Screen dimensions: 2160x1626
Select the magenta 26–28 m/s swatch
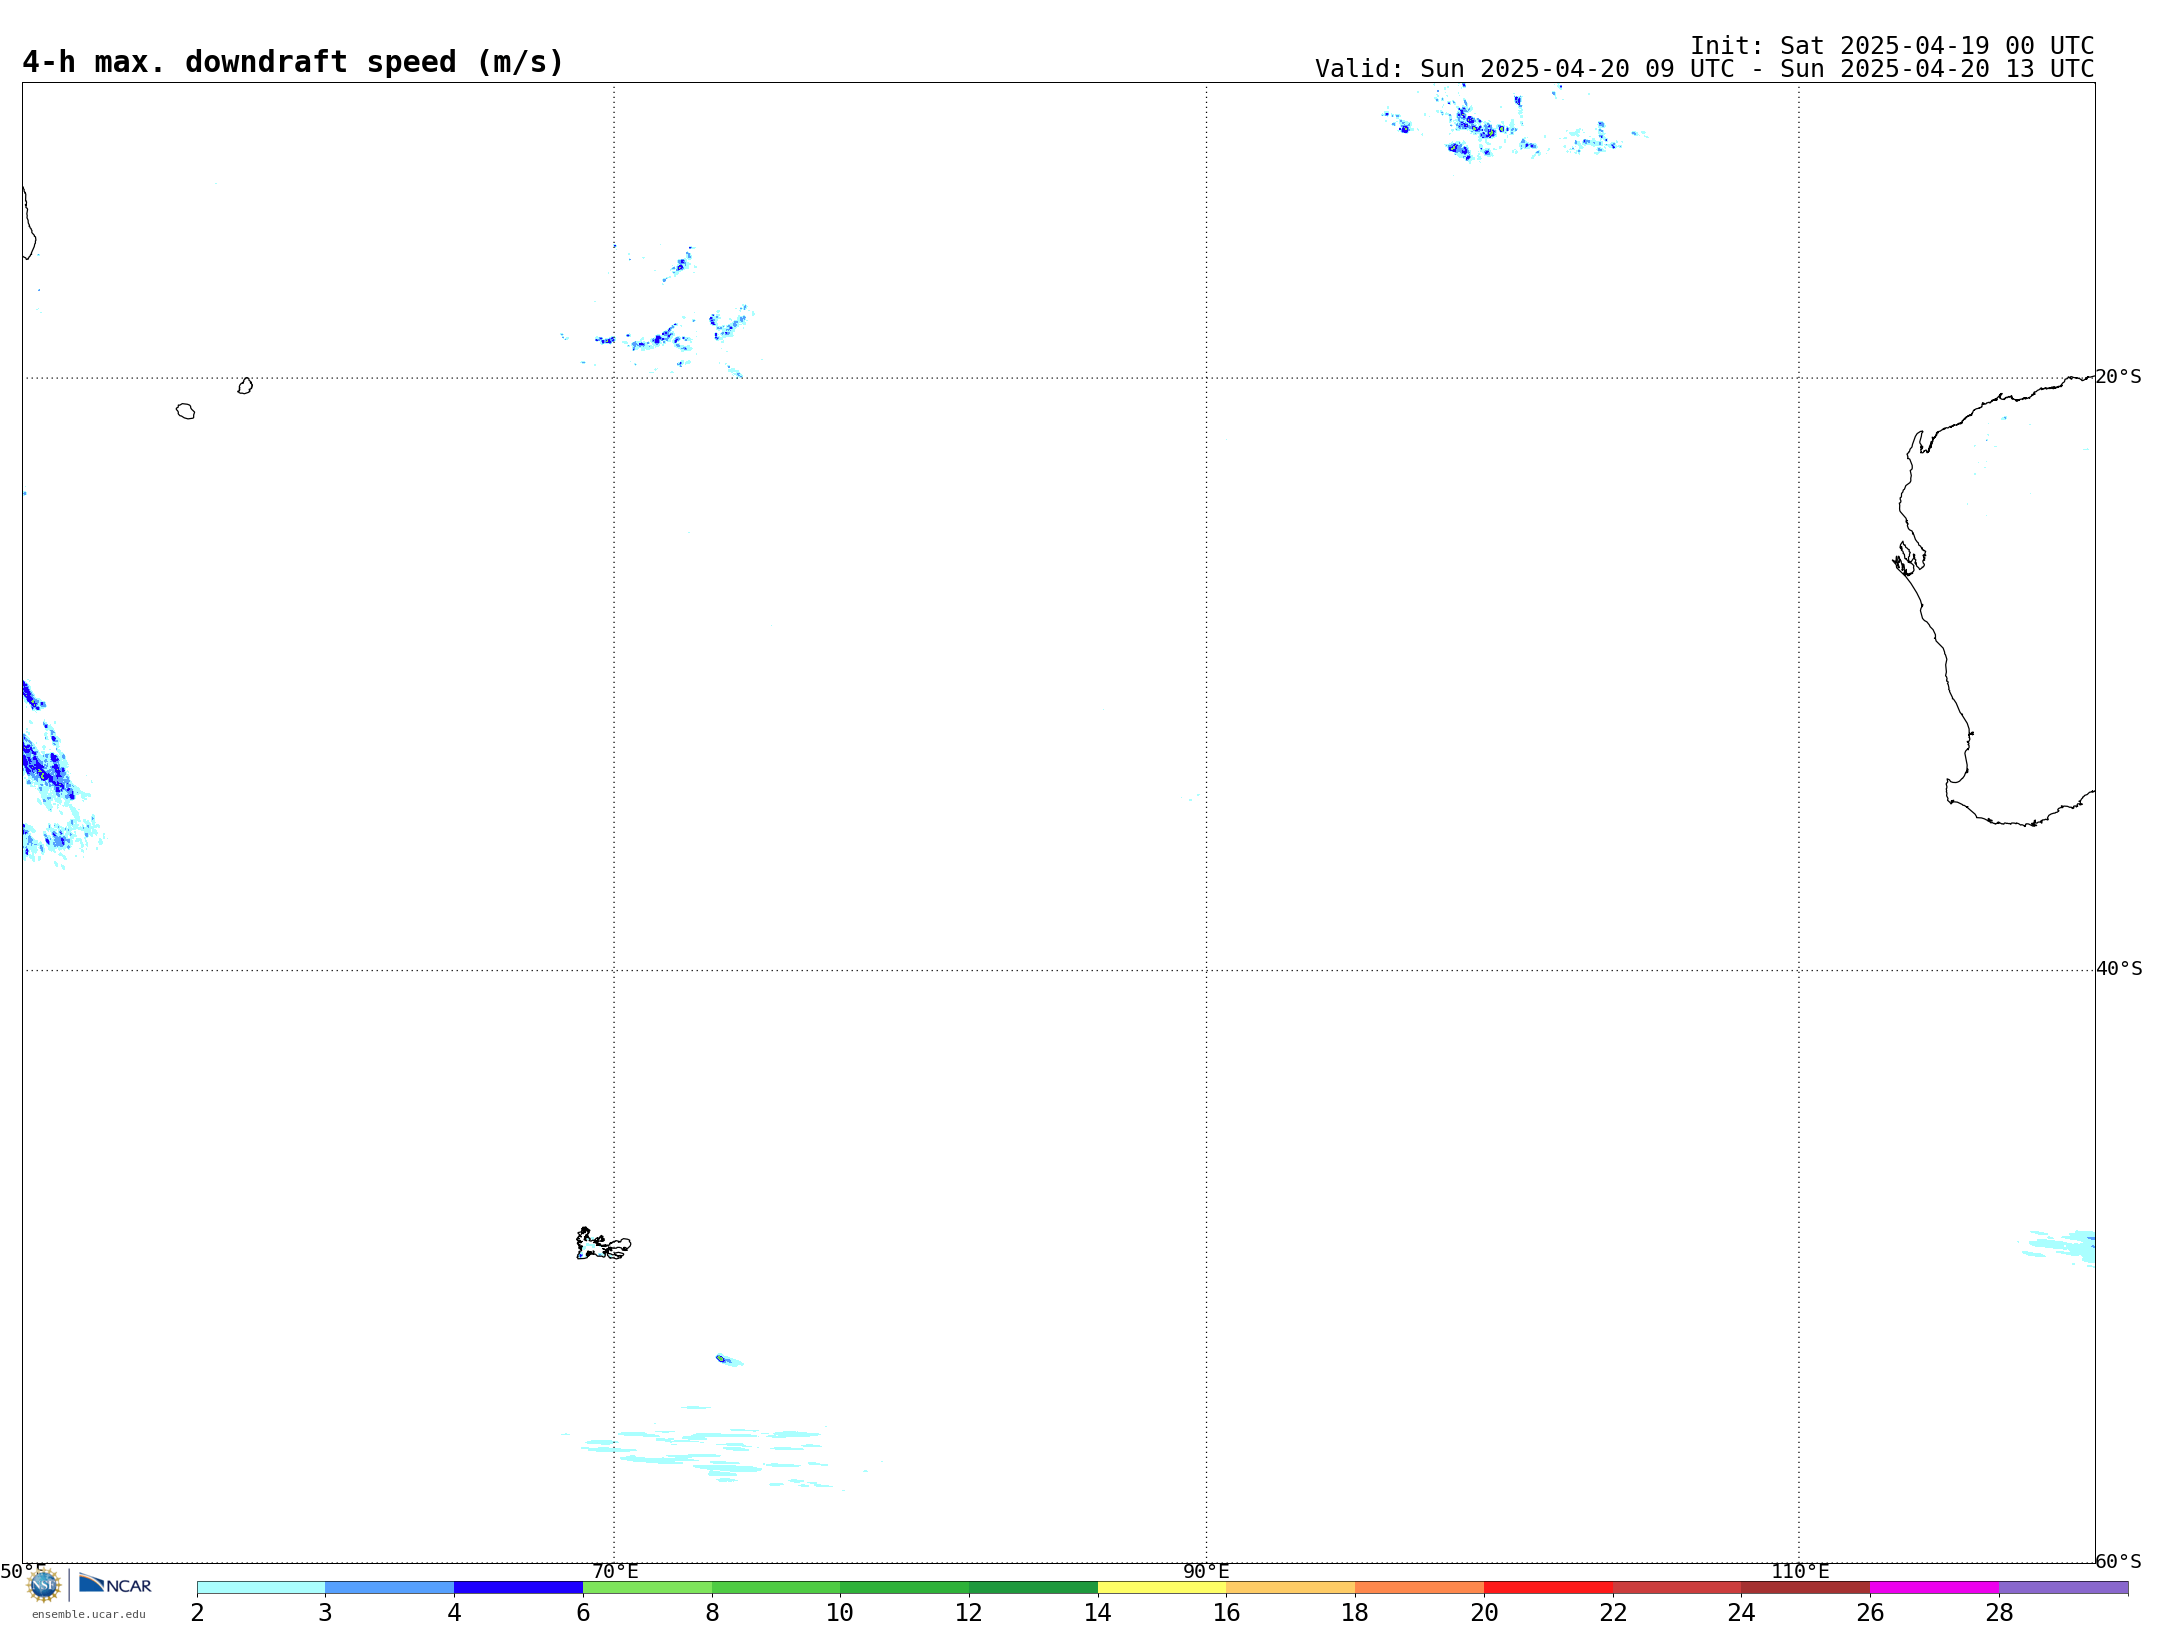click(x=1935, y=1587)
